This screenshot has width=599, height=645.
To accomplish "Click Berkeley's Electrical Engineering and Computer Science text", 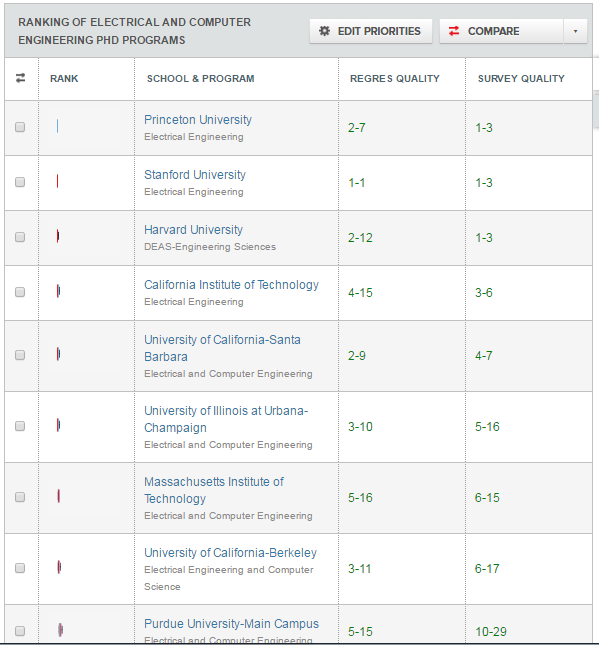I will 228,578.
